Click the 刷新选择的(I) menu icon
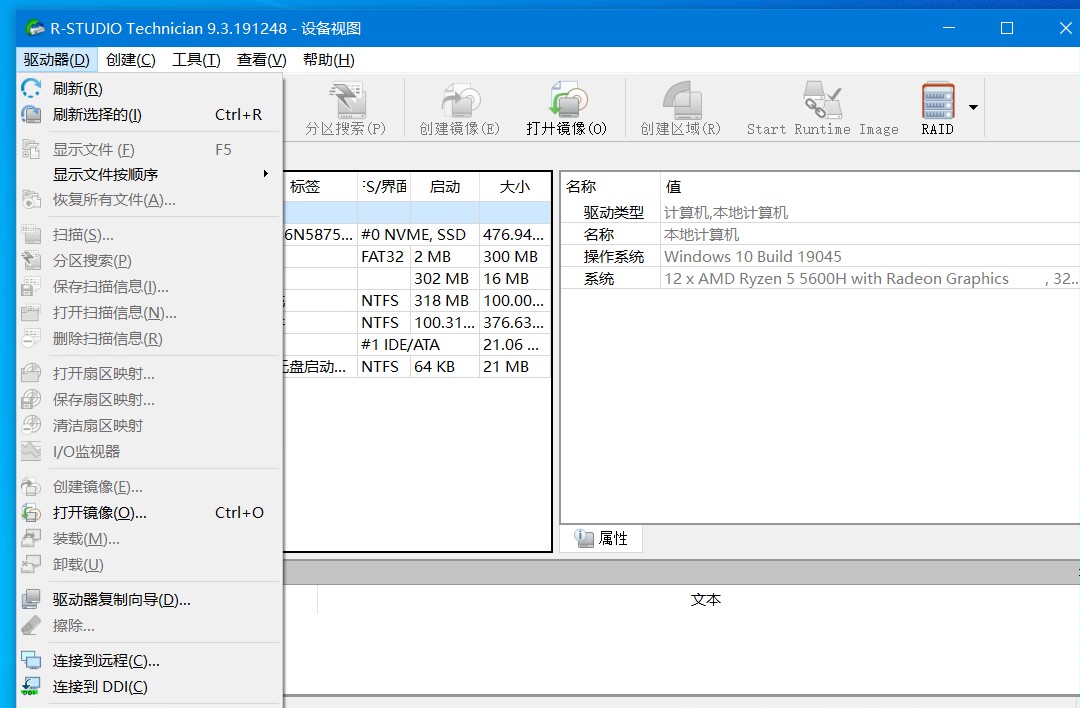Image resolution: width=1080 pixels, height=708 pixels. click(31, 114)
